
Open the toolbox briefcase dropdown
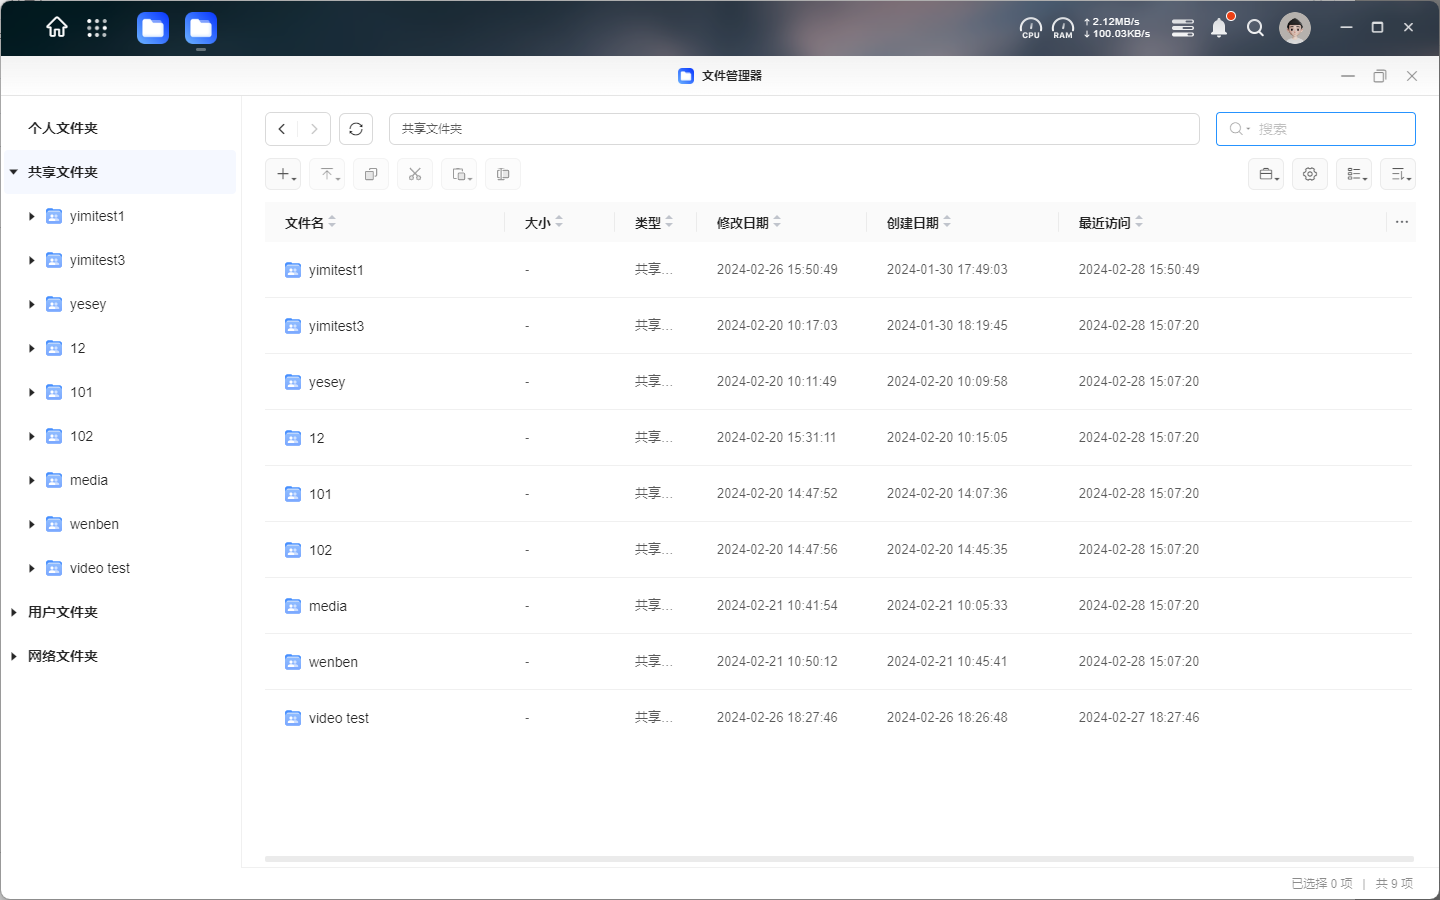tap(1266, 174)
